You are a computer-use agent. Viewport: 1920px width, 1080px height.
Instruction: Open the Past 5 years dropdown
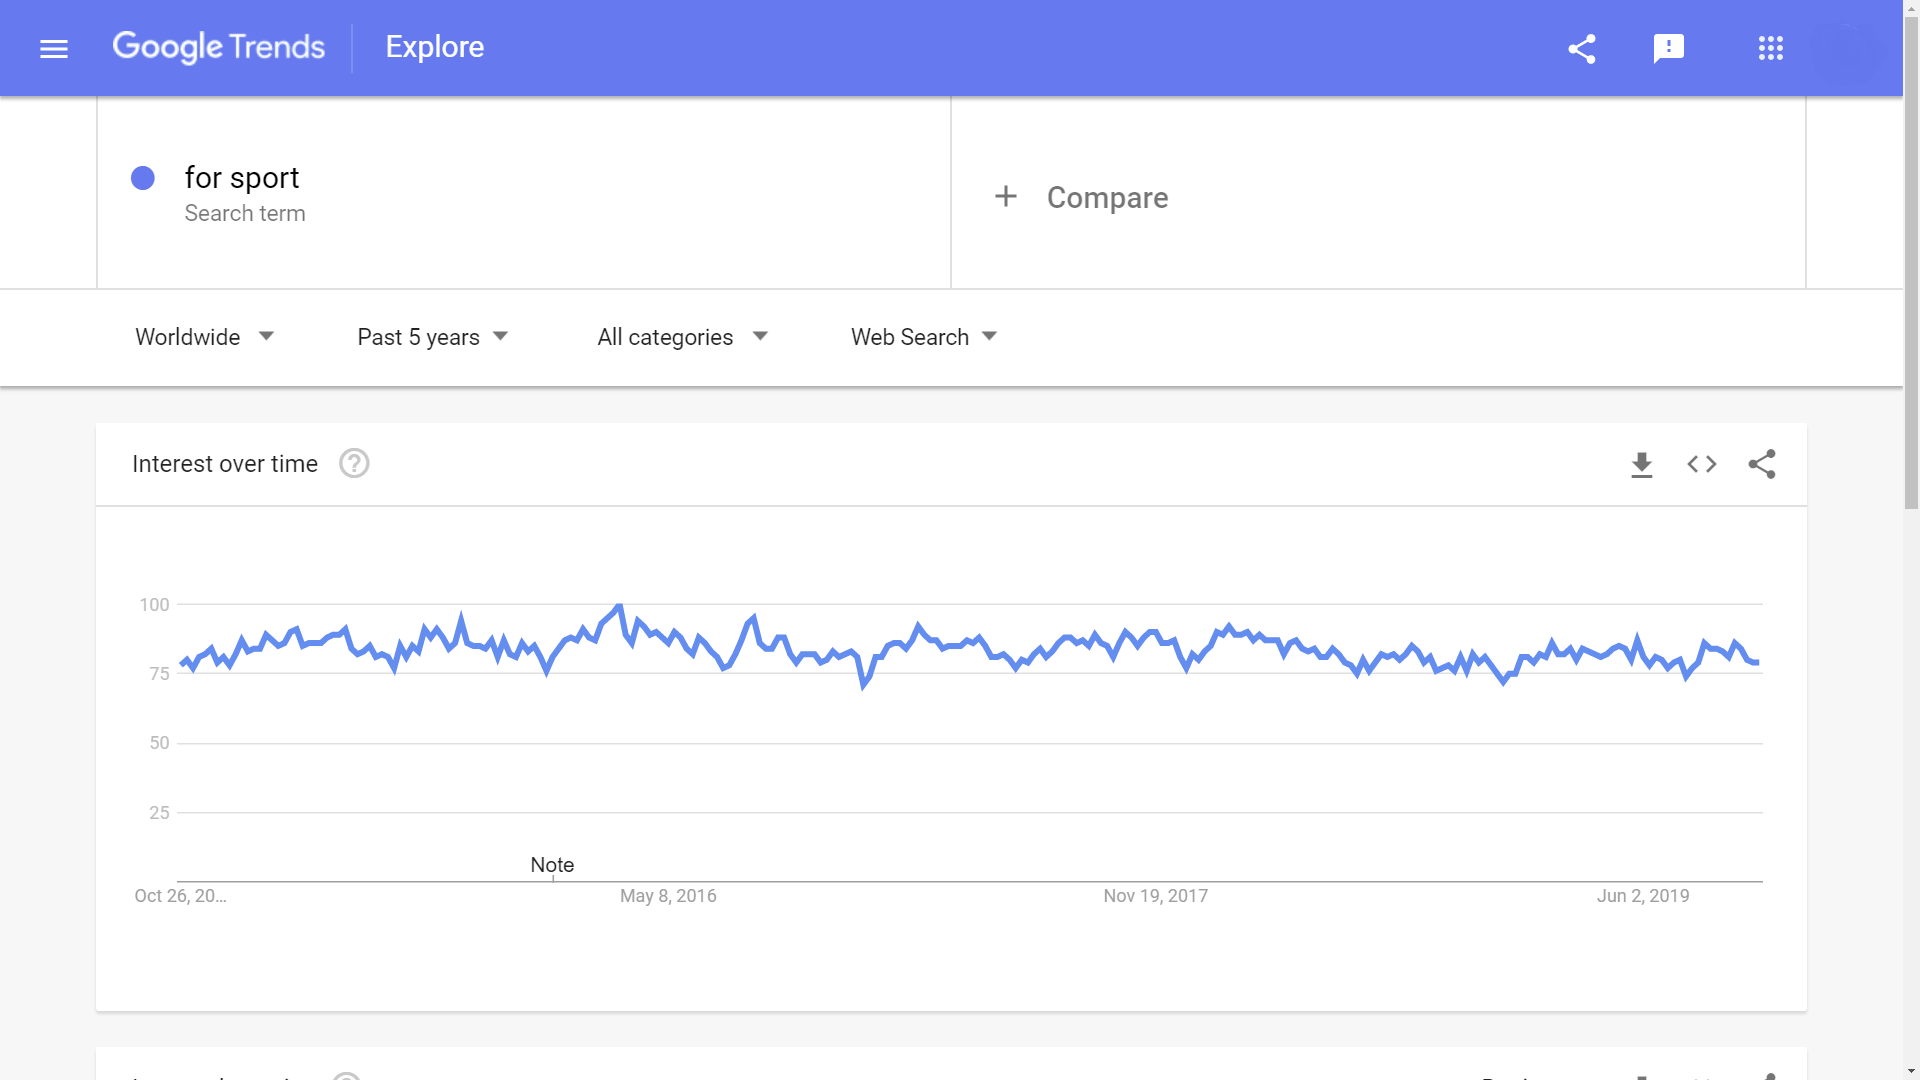point(432,337)
